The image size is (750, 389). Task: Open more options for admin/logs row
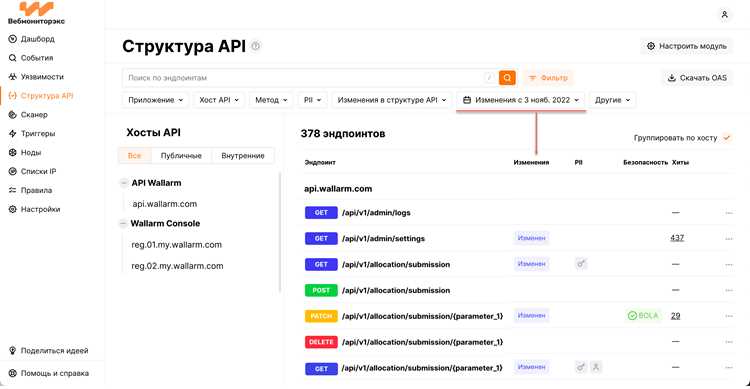pos(729,213)
